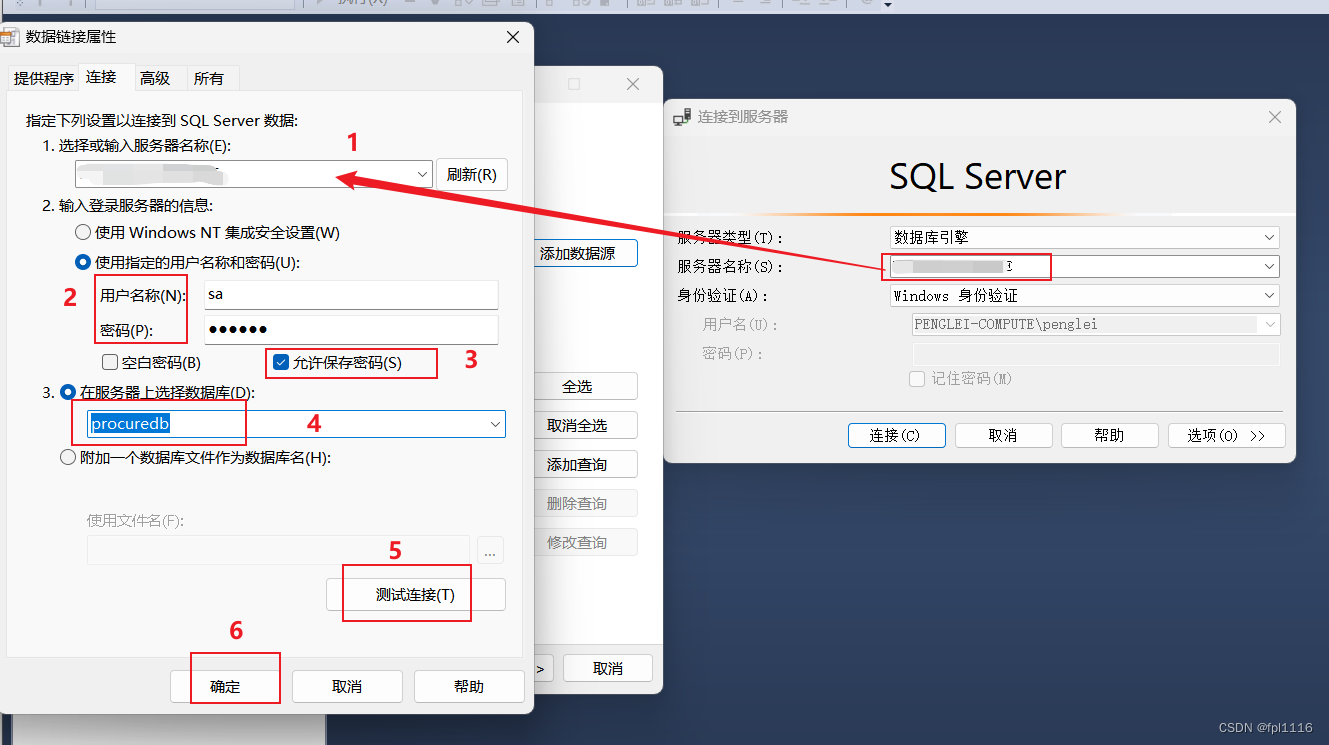Click the 连接(C) button
The height and width of the screenshot is (745, 1329).
[897, 435]
